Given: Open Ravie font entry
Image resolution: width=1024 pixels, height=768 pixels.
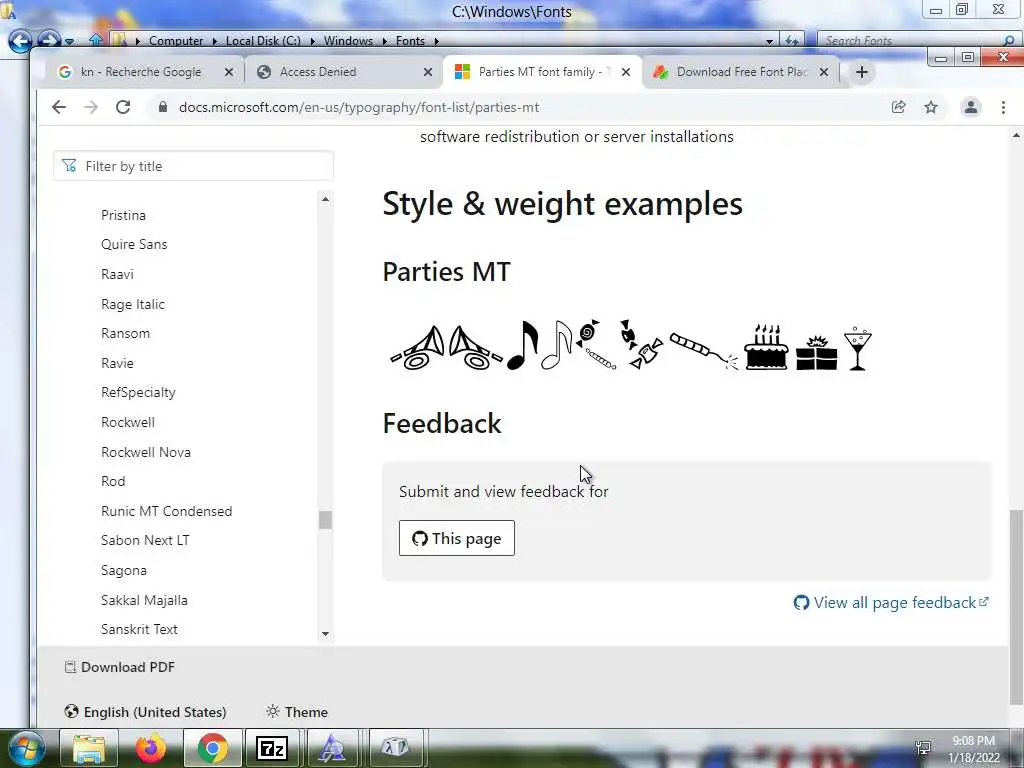Looking at the screenshot, I should (x=117, y=363).
